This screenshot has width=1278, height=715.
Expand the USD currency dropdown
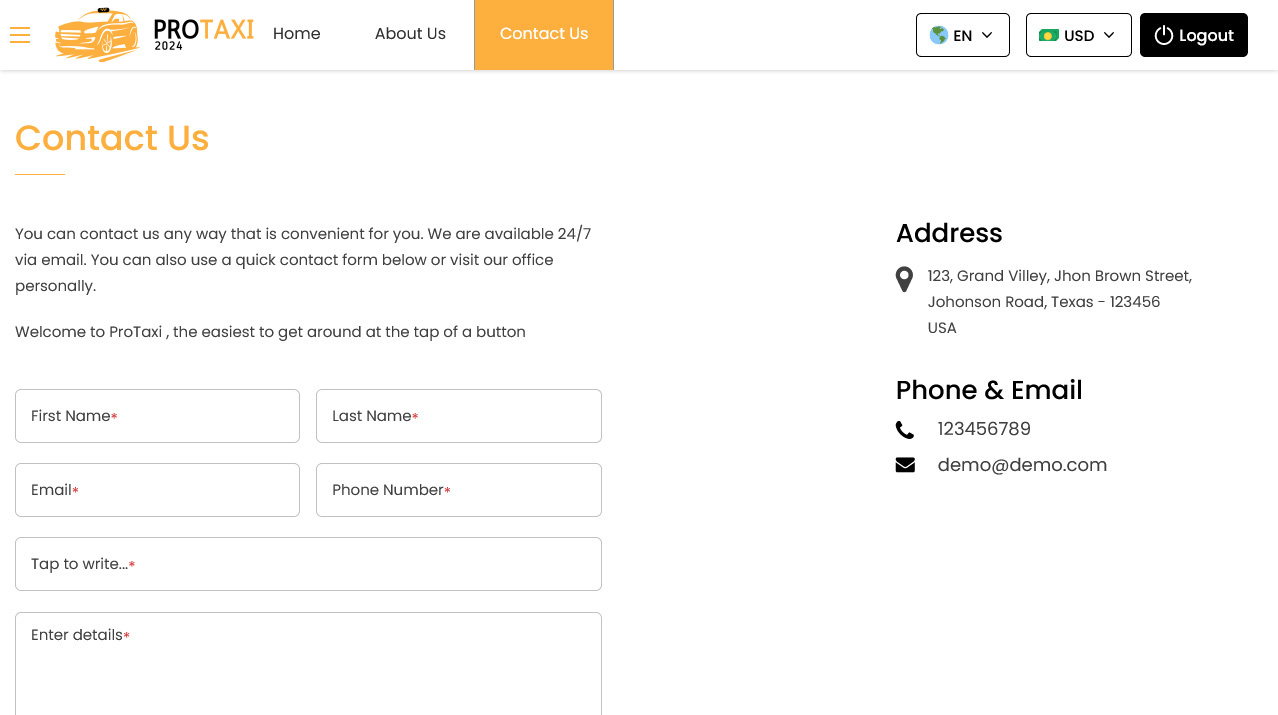(x=1079, y=35)
